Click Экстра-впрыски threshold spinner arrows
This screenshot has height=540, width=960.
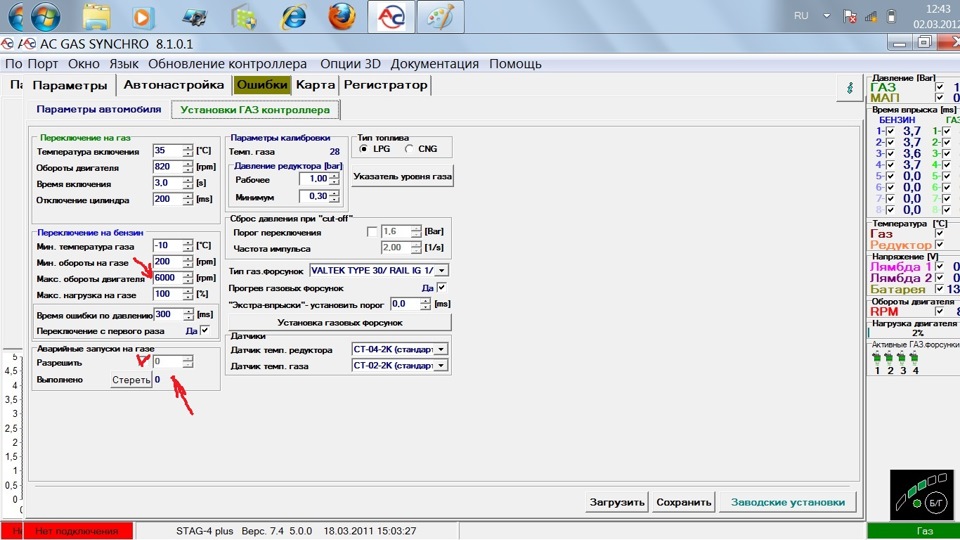pyautogui.click(x=426, y=304)
